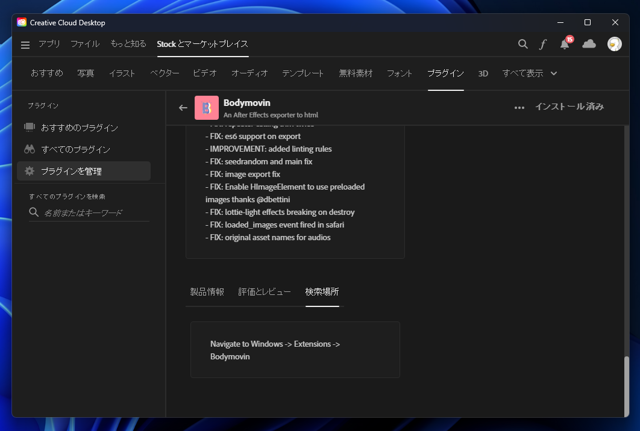
Task: Click the FIX: es6 support on export line
Action: point(253,136)
